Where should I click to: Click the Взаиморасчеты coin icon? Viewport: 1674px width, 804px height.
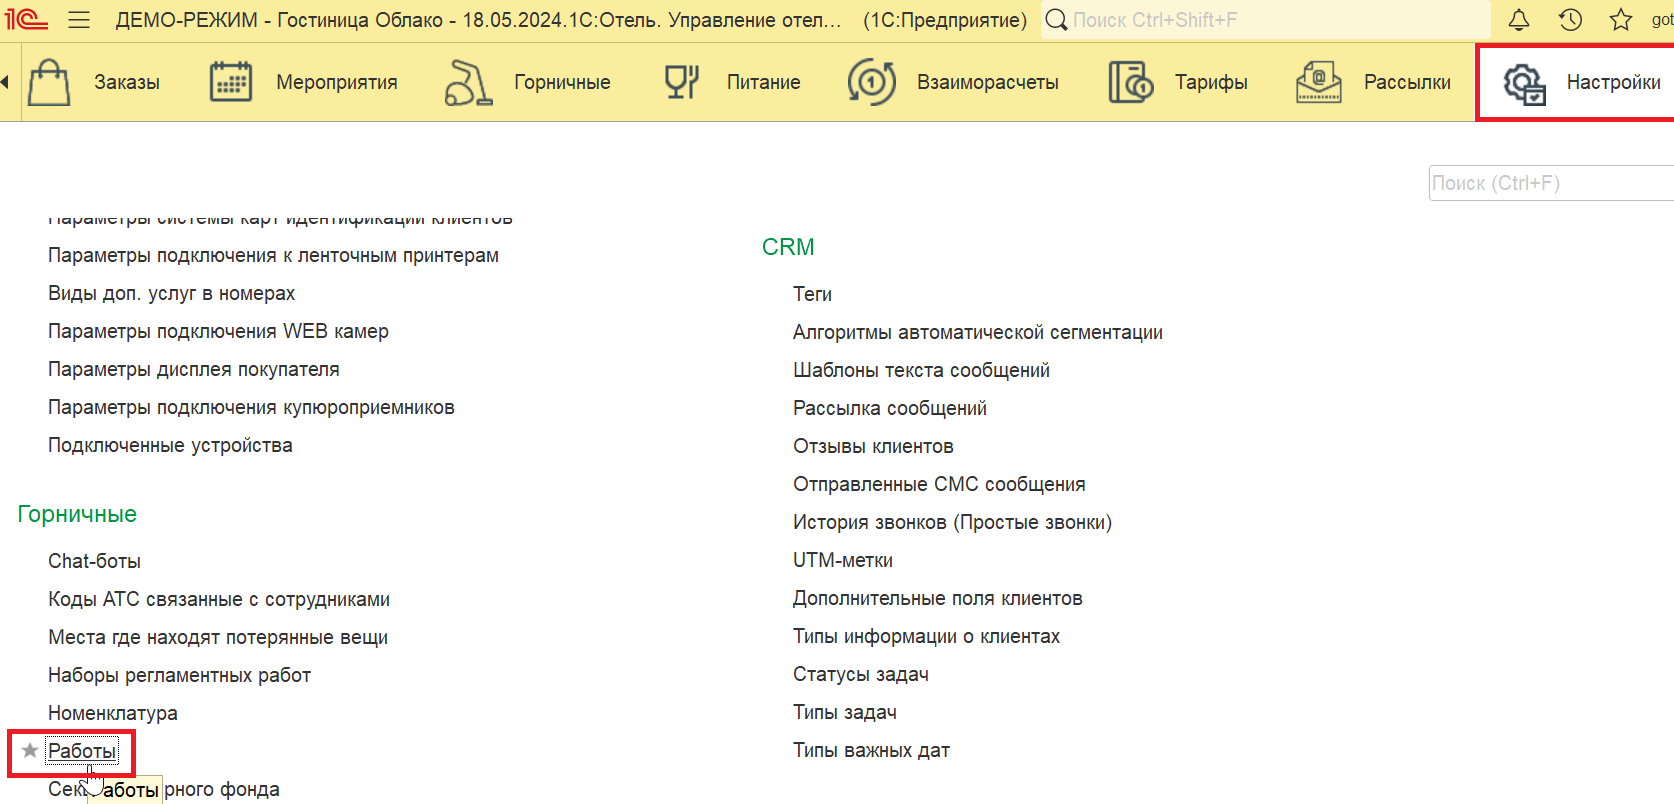click(872, 82)
